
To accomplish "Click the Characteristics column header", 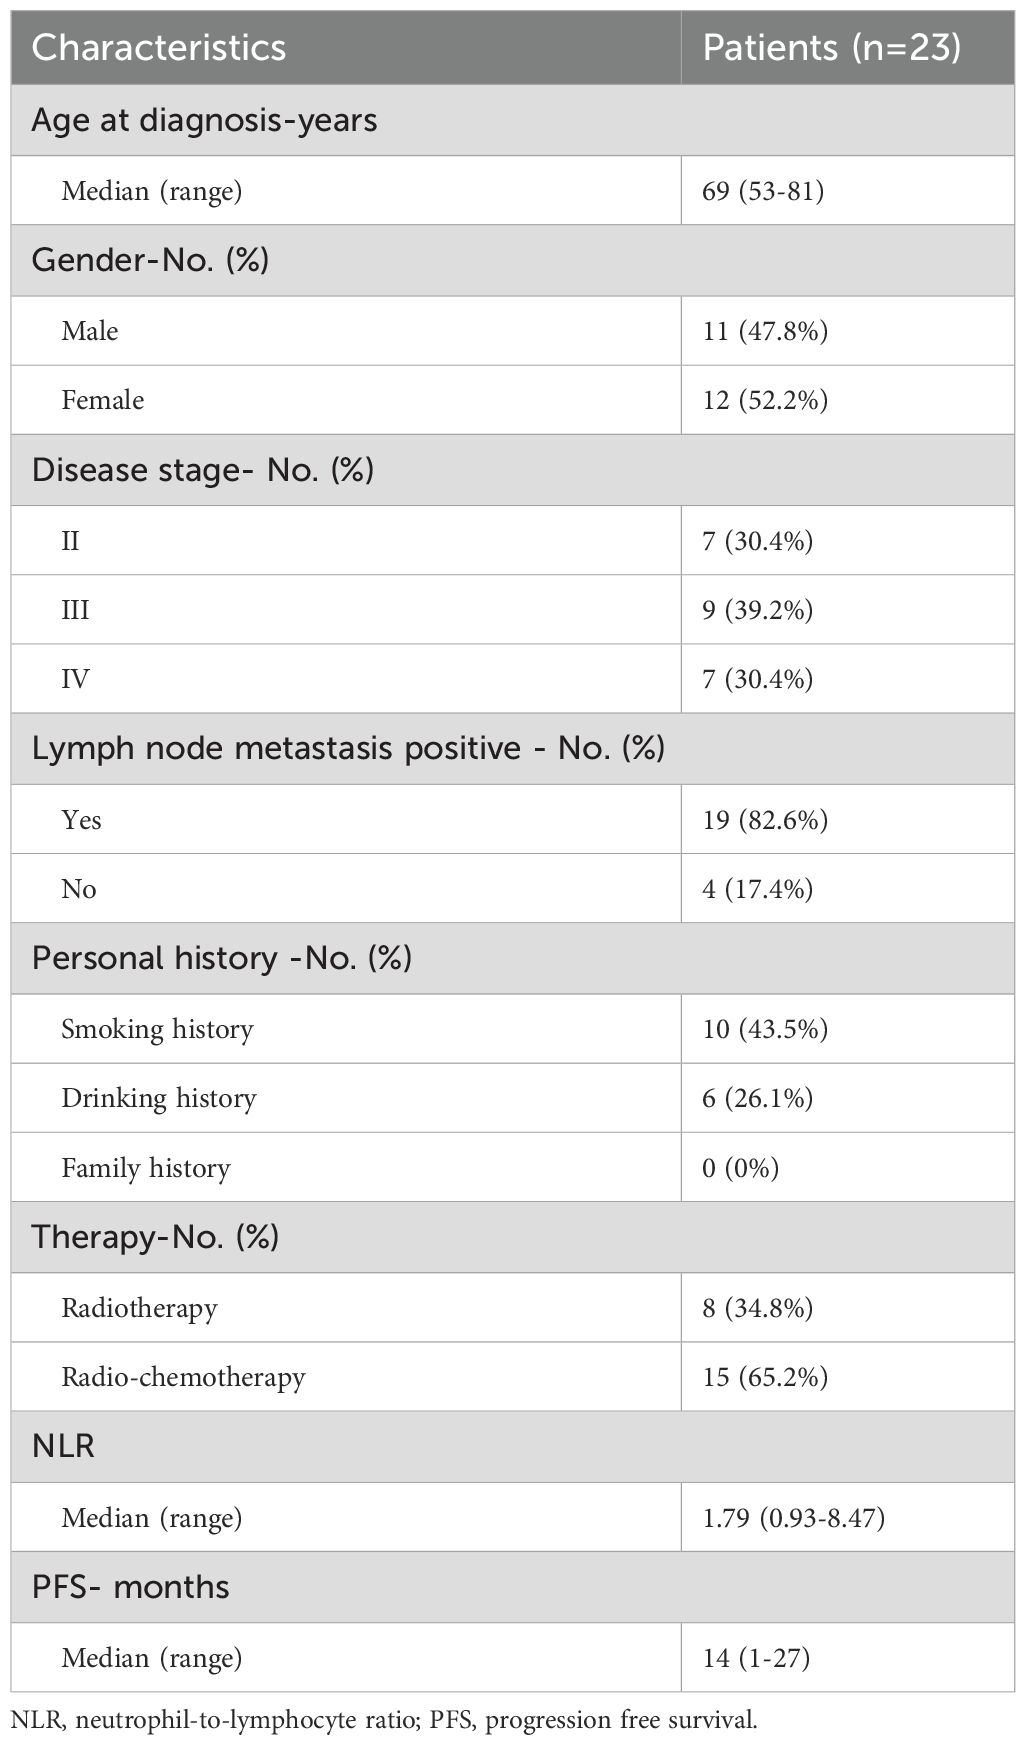I will click(x=159, y=48).
